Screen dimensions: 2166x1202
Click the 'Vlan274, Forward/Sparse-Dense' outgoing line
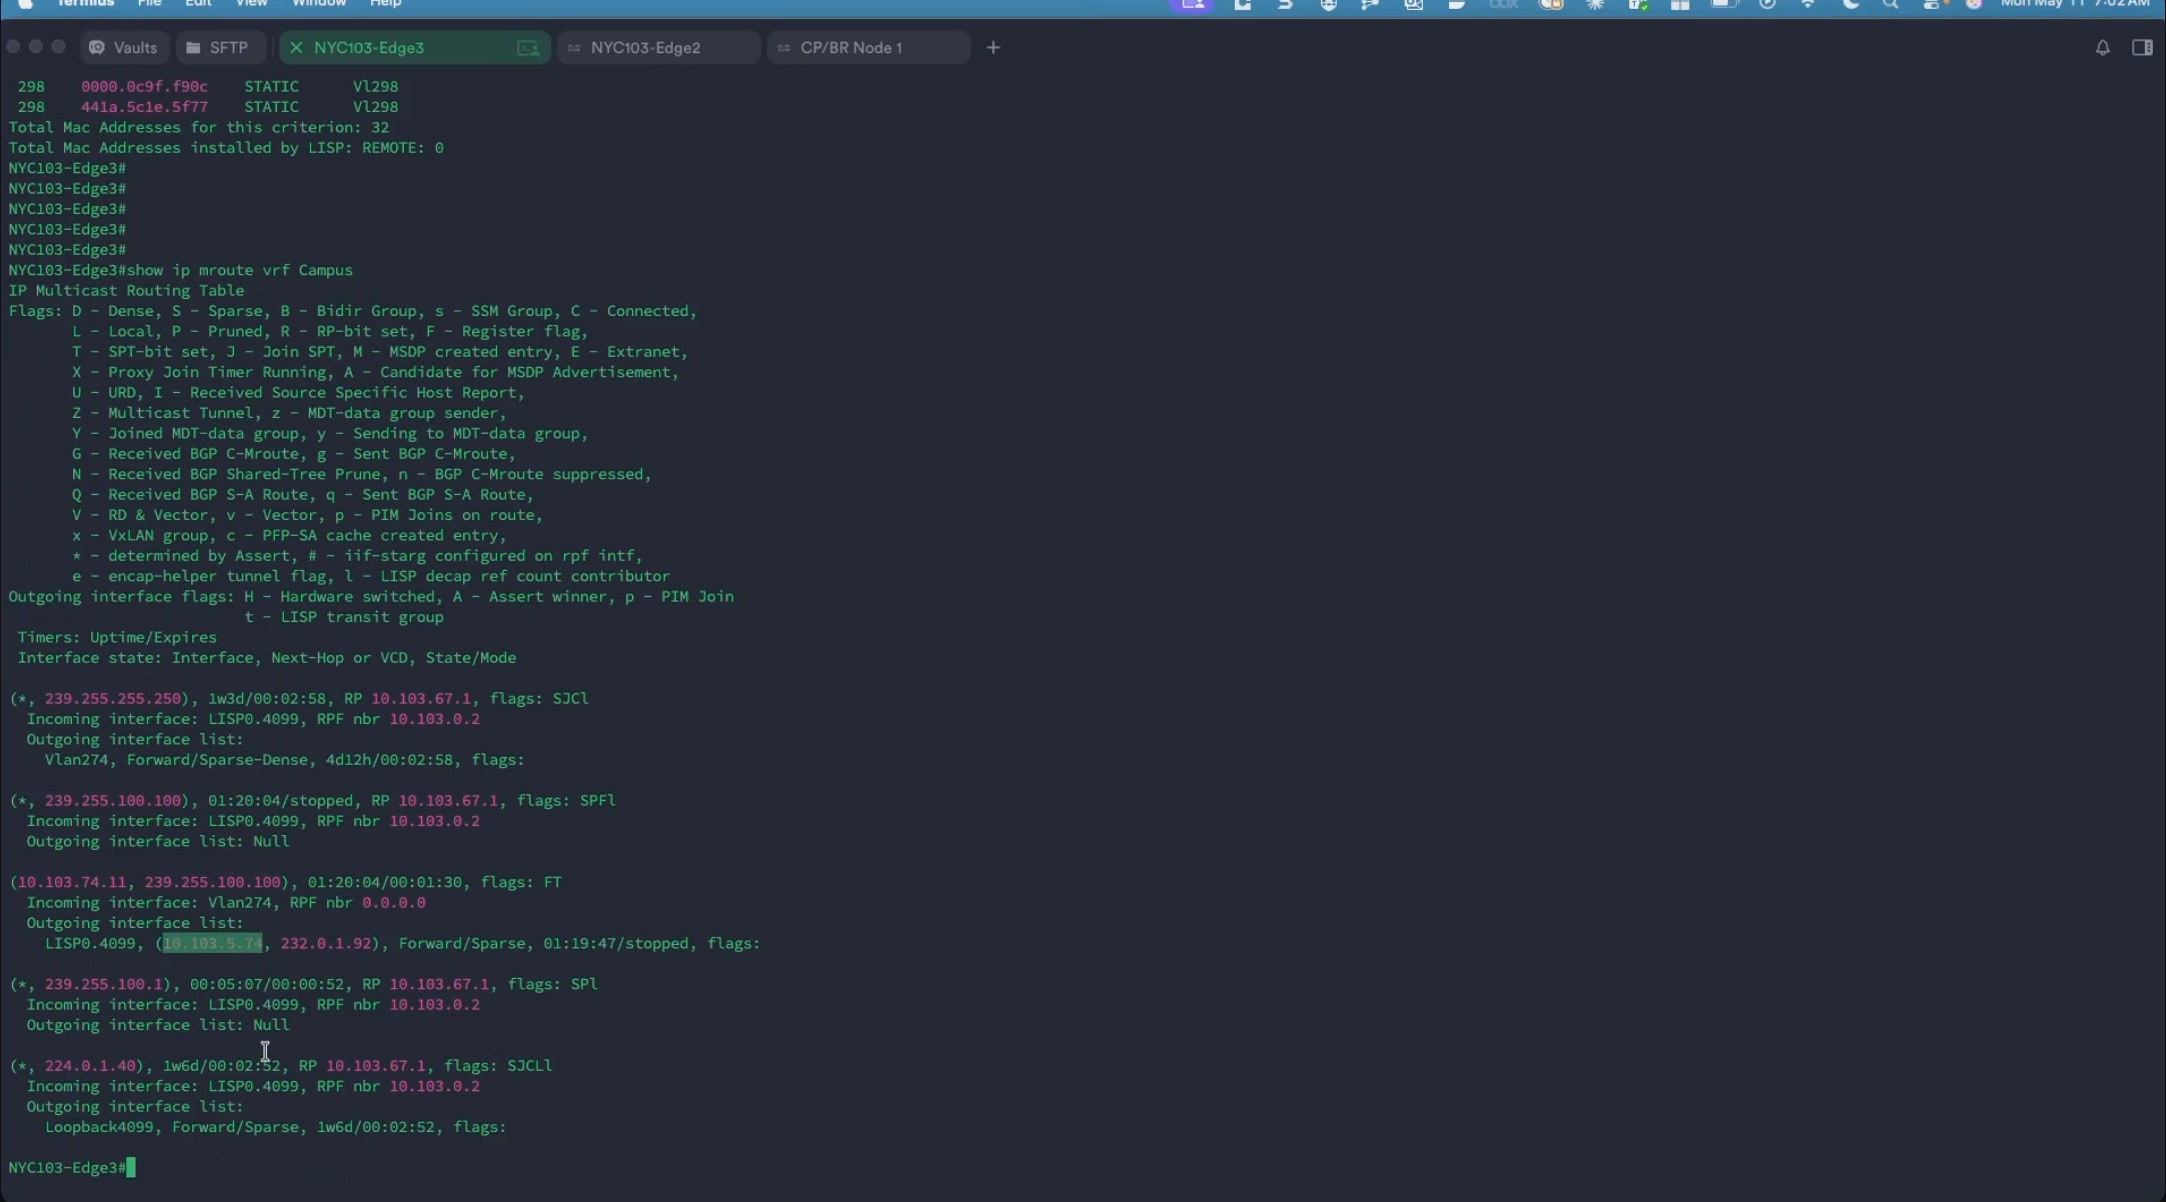point(285,759)
